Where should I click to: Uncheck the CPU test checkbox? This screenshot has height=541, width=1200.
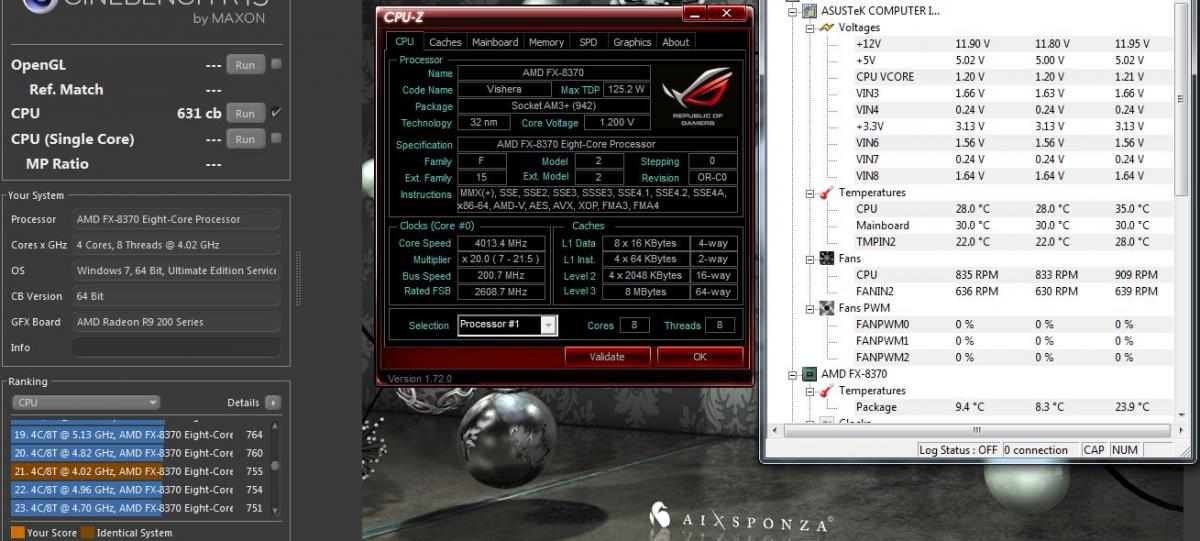coord(276,112)
